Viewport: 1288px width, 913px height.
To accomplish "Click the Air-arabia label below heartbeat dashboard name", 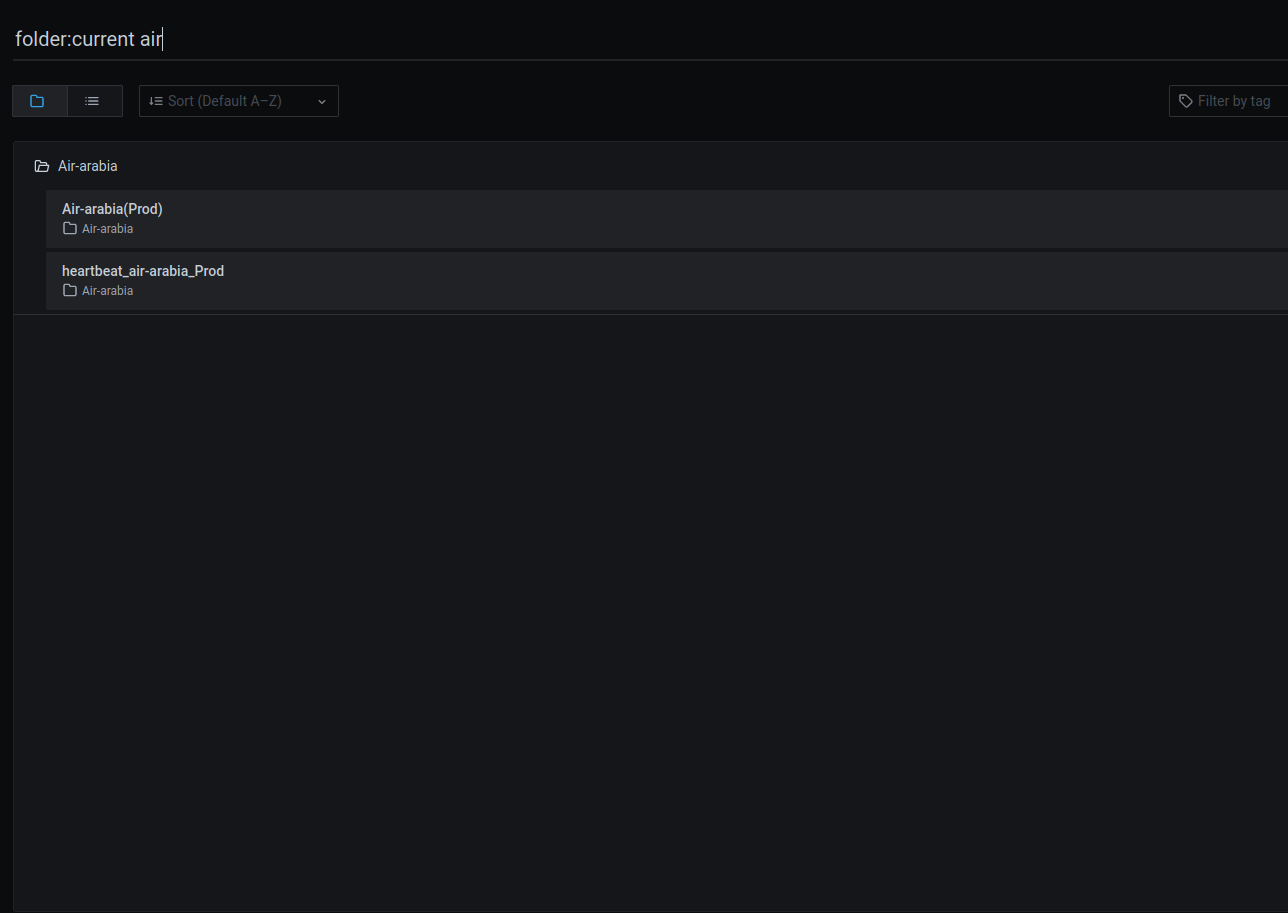I will (107, 290).
